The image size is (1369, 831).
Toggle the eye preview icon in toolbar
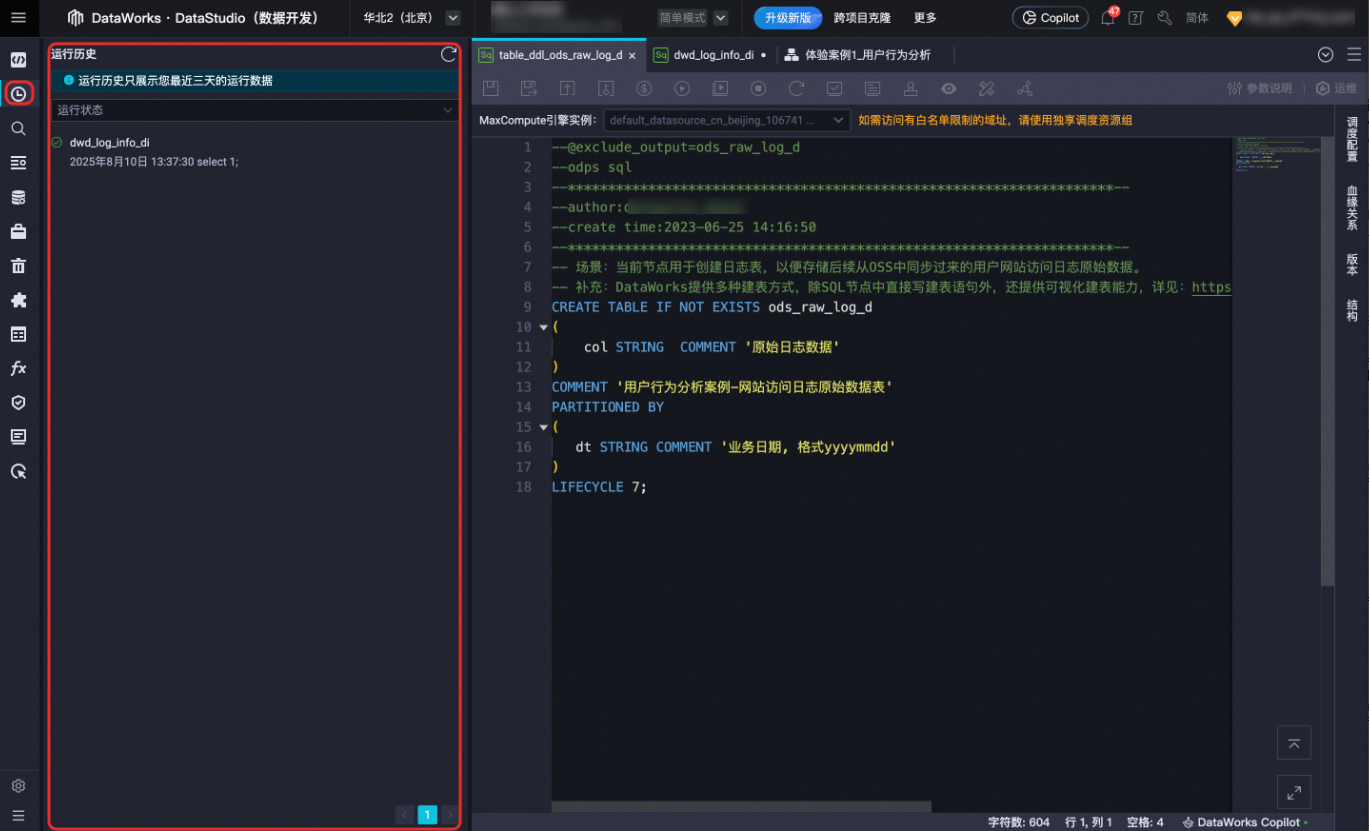[948, 88]
